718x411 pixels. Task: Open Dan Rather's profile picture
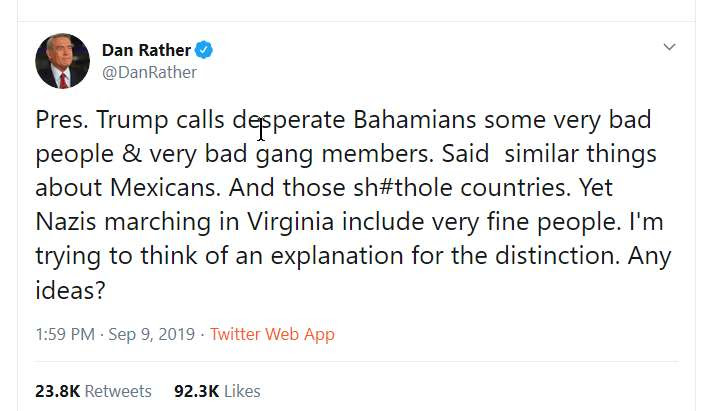tap(62, 61)
